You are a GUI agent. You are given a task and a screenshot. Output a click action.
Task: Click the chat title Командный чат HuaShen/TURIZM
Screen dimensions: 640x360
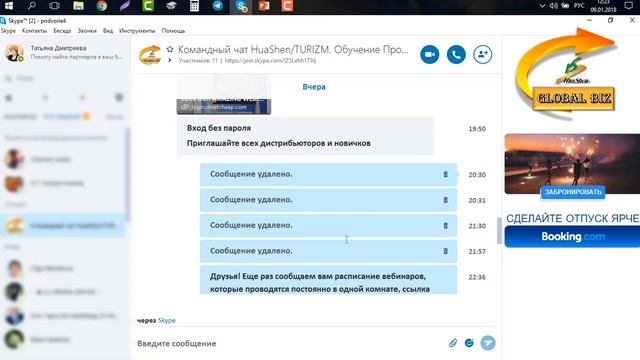click(293, 49)
